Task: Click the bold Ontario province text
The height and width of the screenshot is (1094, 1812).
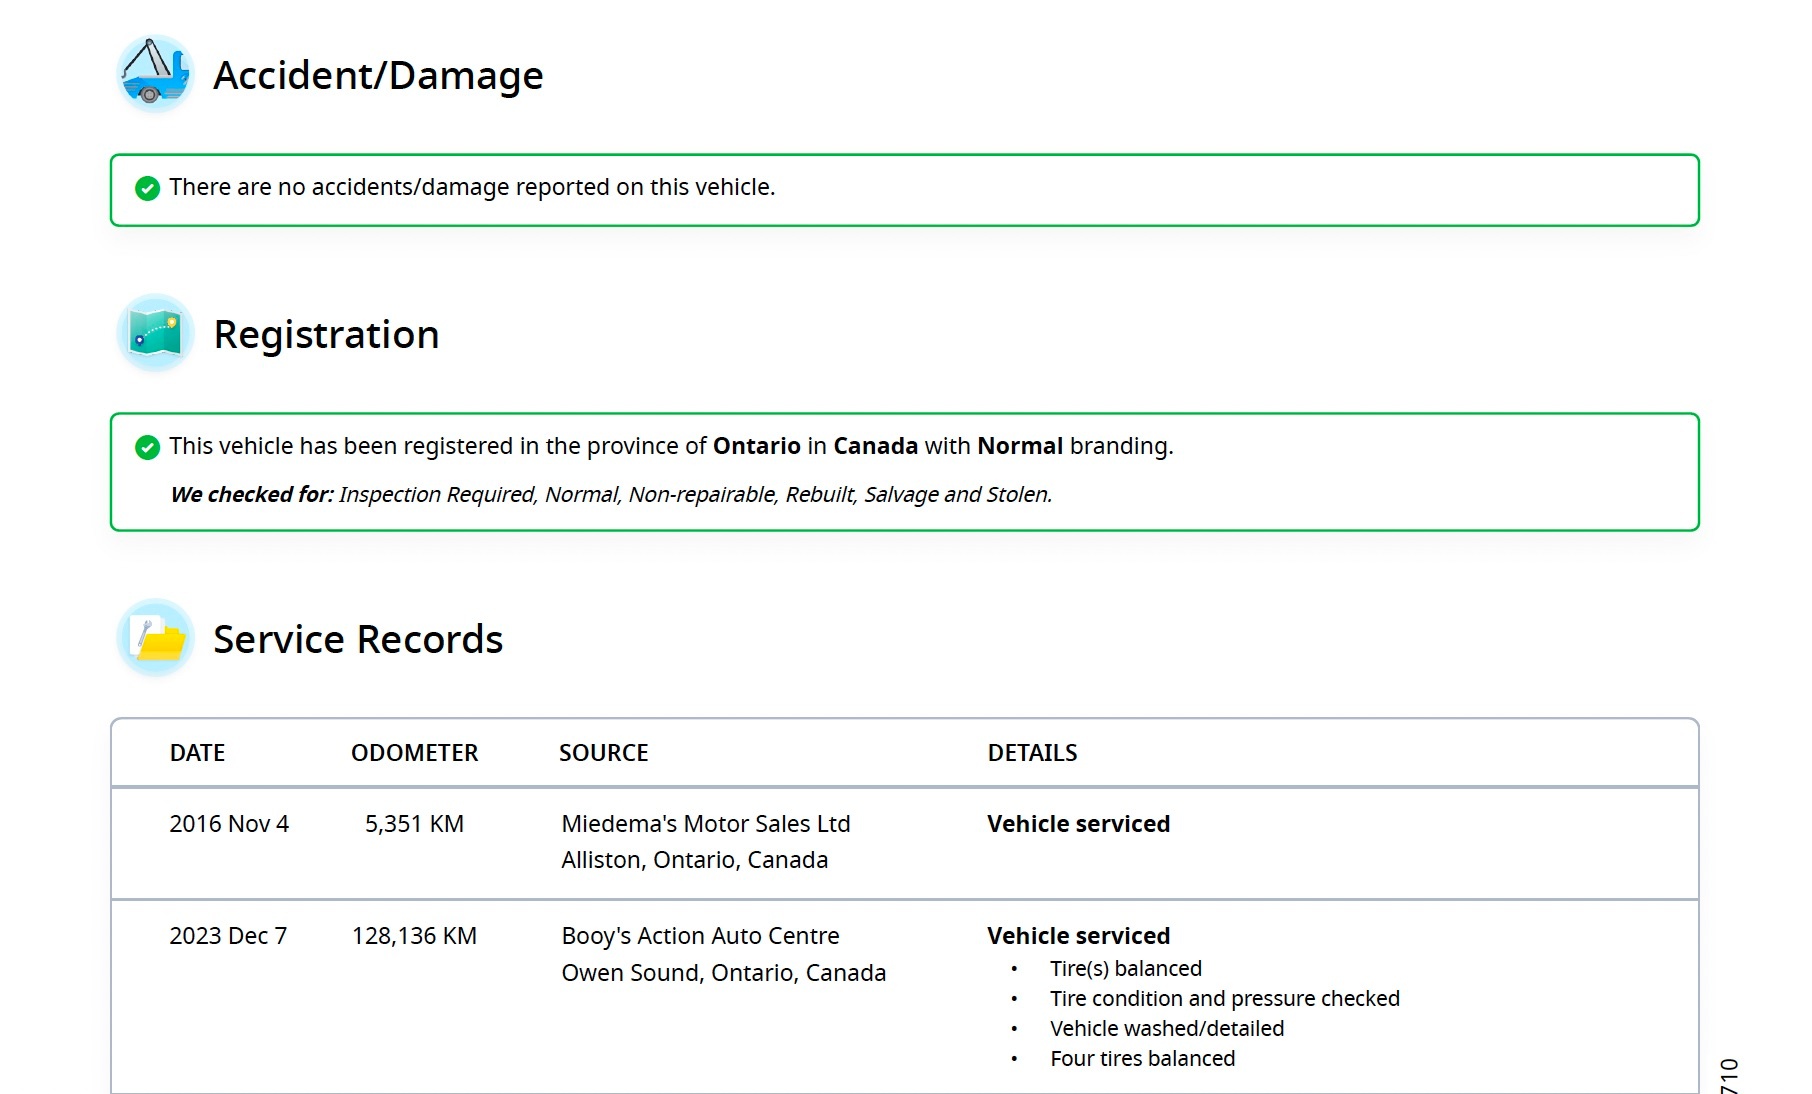Action: [x=756, y=446]
